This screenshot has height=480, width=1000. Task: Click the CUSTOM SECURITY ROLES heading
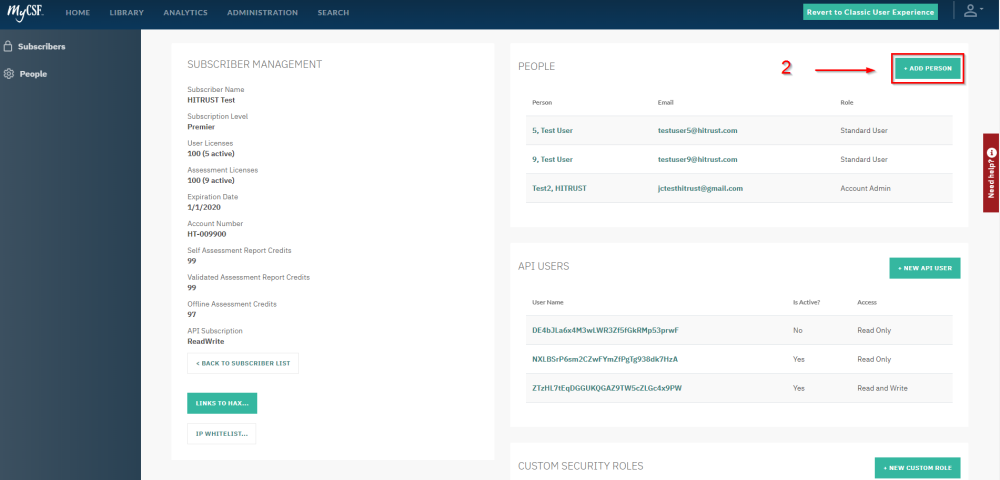tap(580, 466)
